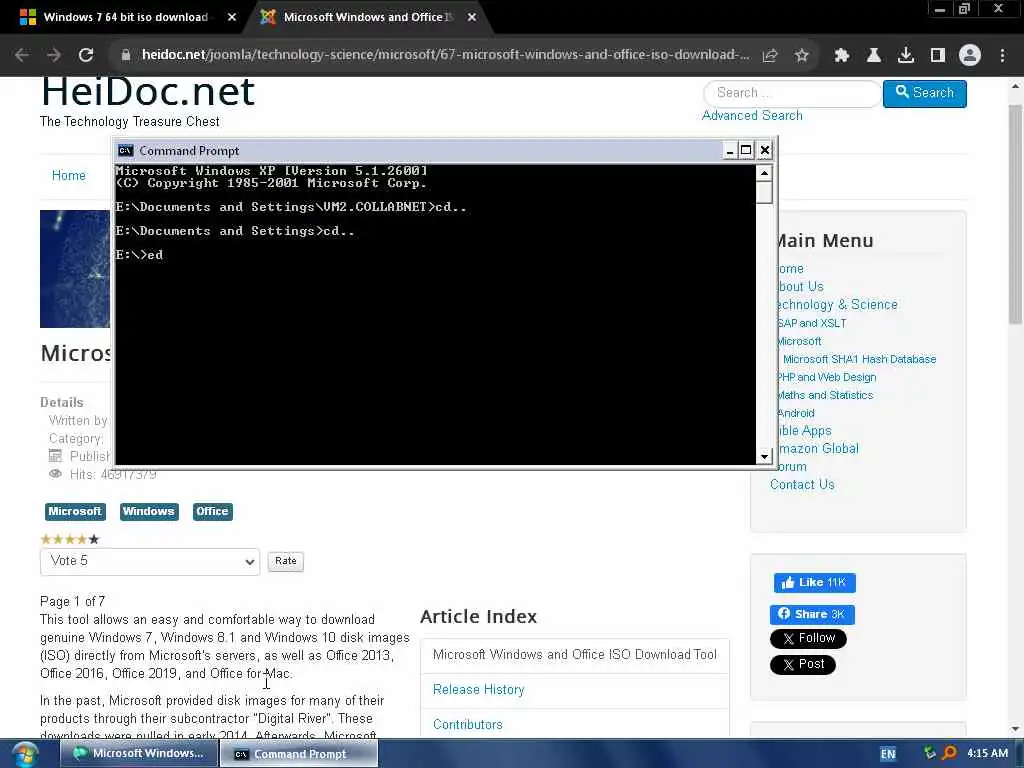Click the 4:15 AM system clock
Screen dimensions: 1024x768
point(987,754)
